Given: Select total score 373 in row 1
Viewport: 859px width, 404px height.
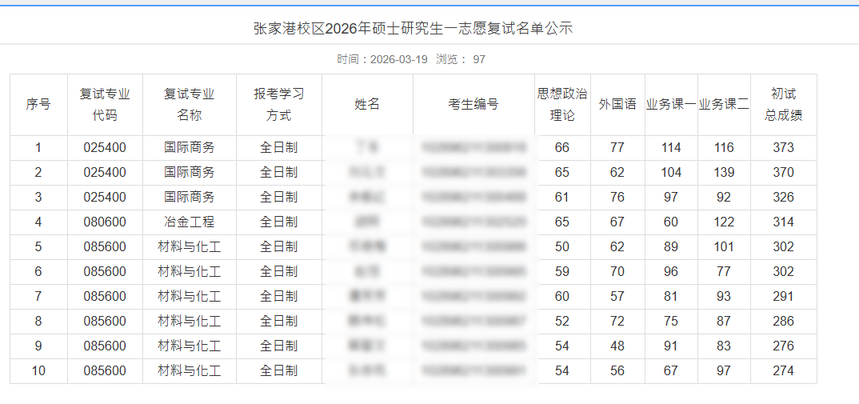Looking at the screenshot, I should 783,147.
